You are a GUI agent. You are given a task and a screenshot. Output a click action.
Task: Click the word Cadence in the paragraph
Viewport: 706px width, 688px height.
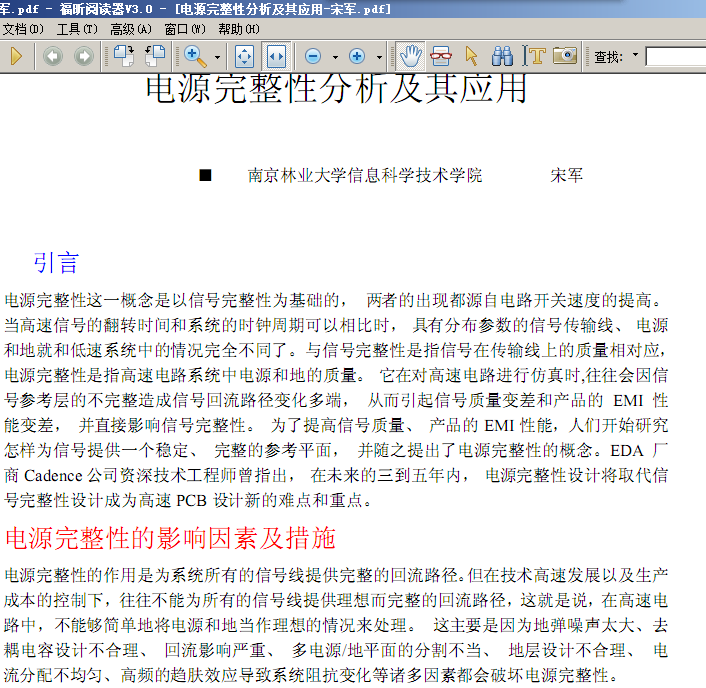pos(53,475)
